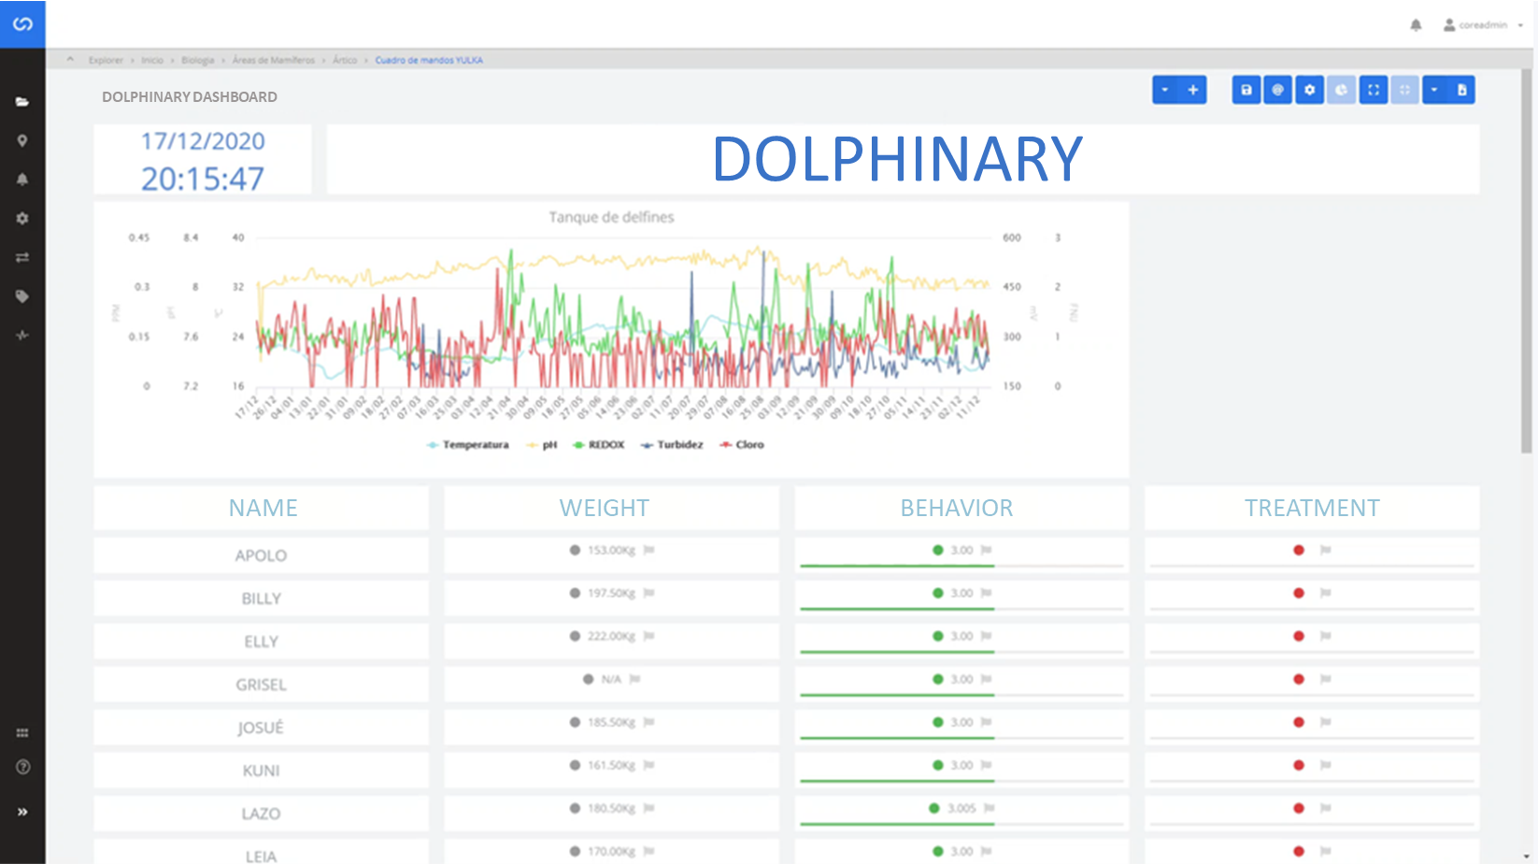The image size is (1538, 864).
Task: Open the folder explorer in sidebar
Action: (22, 102)
